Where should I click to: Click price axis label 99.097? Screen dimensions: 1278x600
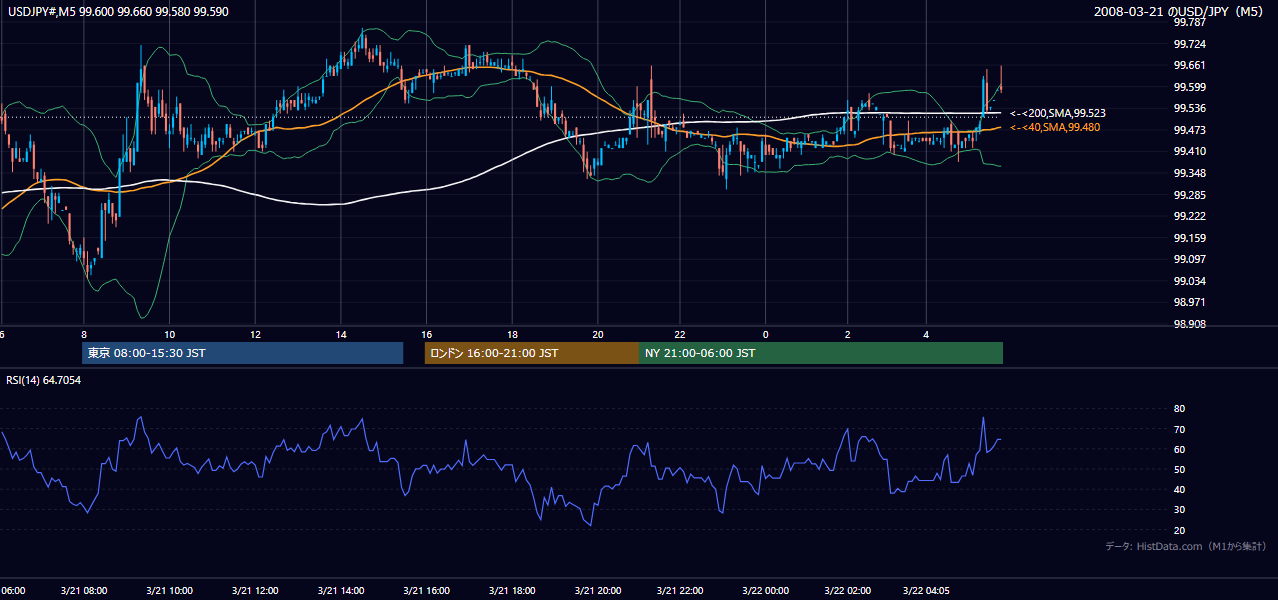pos(1191,259)
